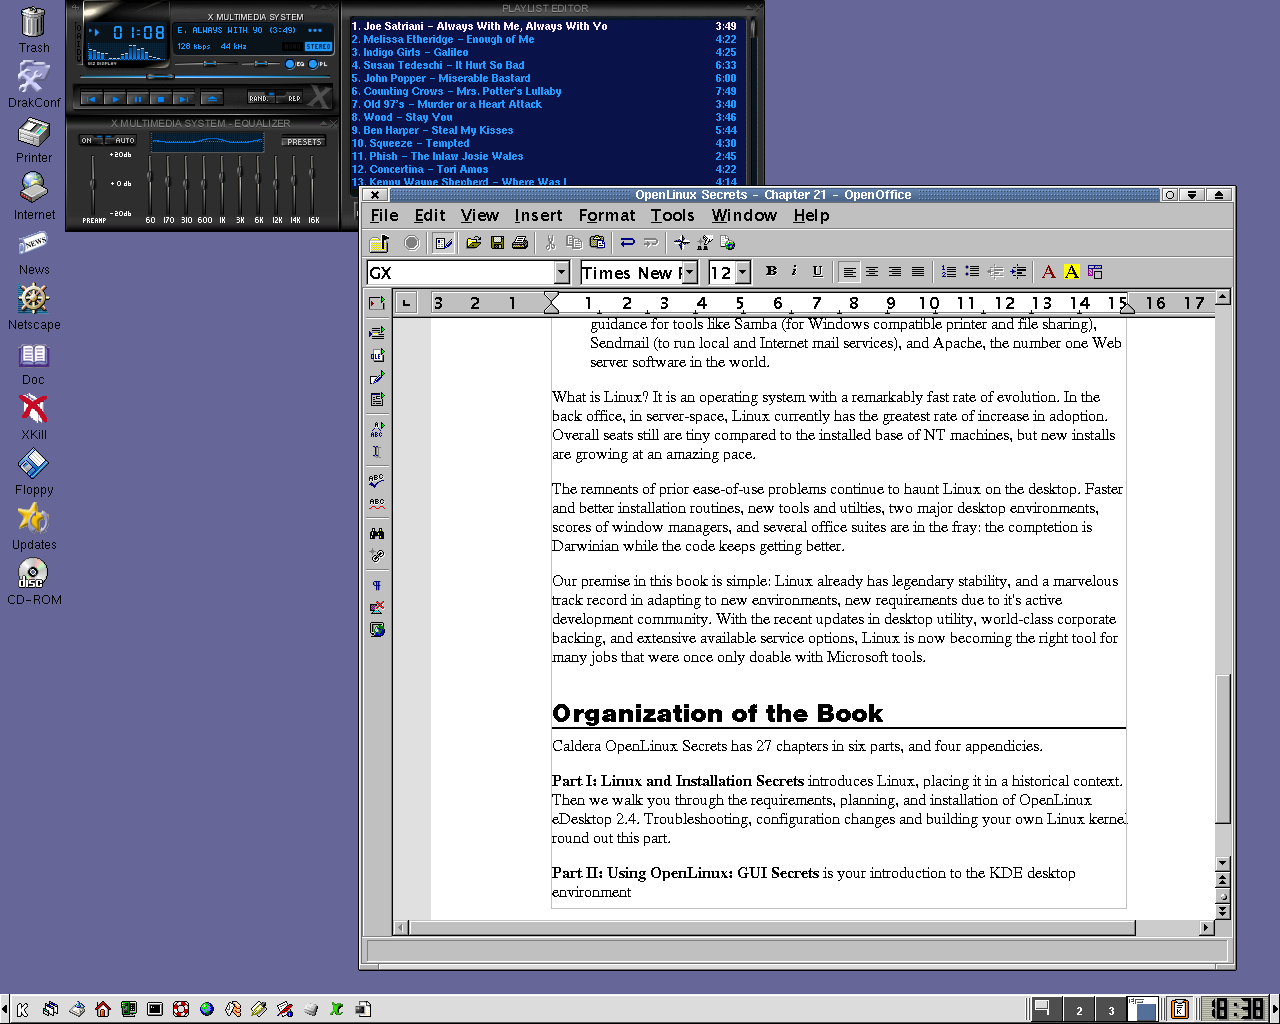The width and height of the screenshot is (1280, 1024).
Task: Pause playback in the media player
Action: 137,98
